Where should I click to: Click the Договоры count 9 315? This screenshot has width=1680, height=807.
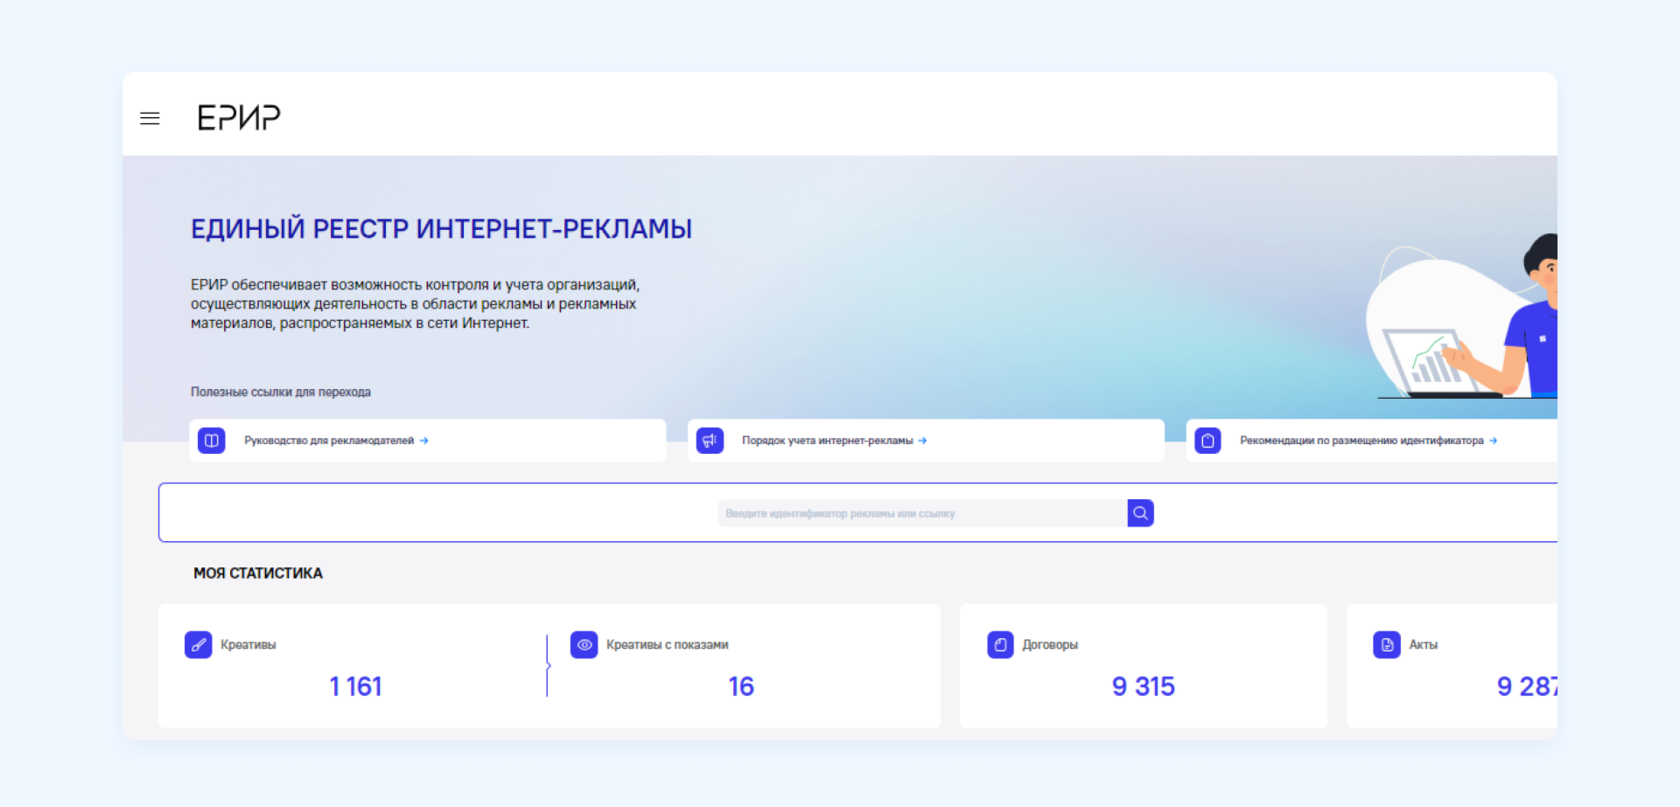pyautogui.click(x=1143, y=686)
